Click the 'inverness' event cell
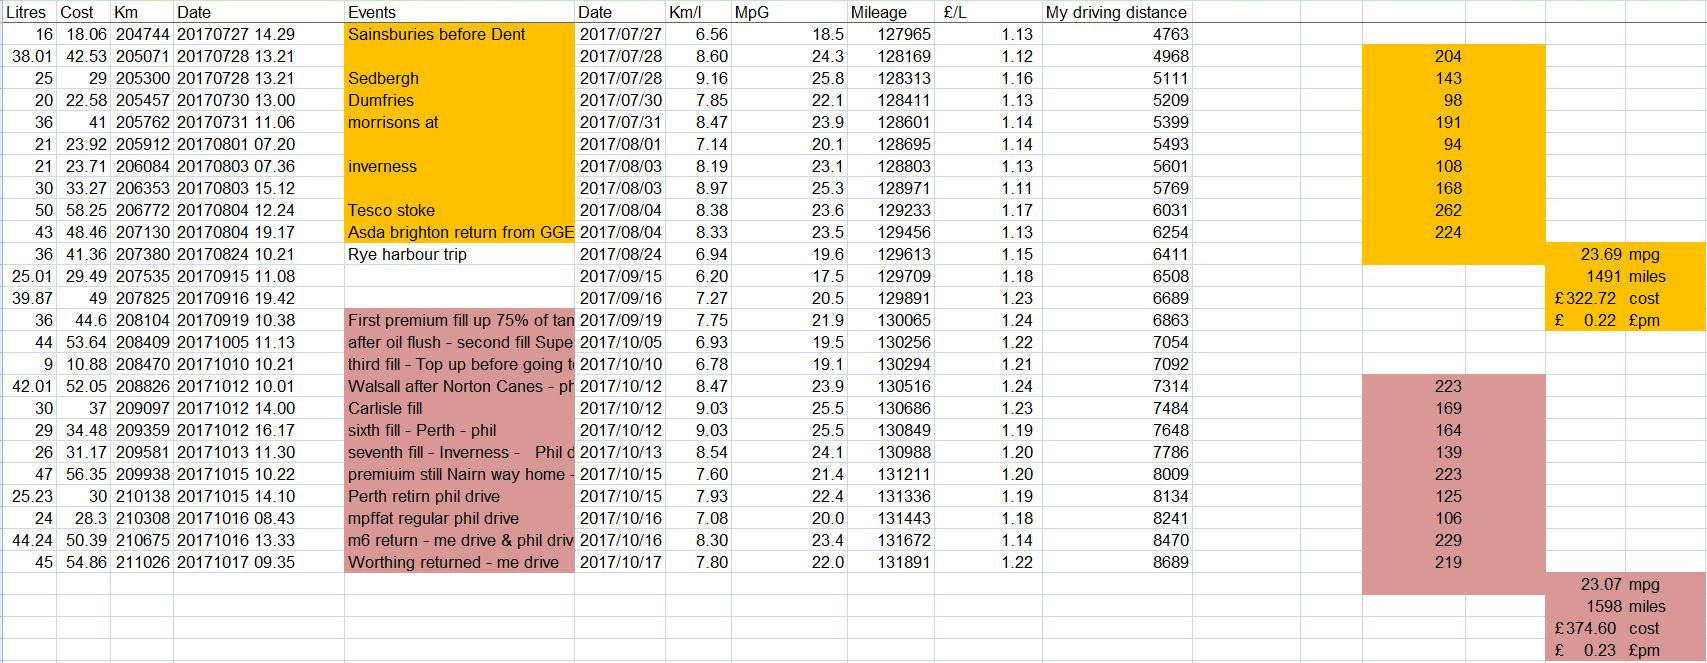Screen dimensions: 1707x663 (x=460, y=166)
